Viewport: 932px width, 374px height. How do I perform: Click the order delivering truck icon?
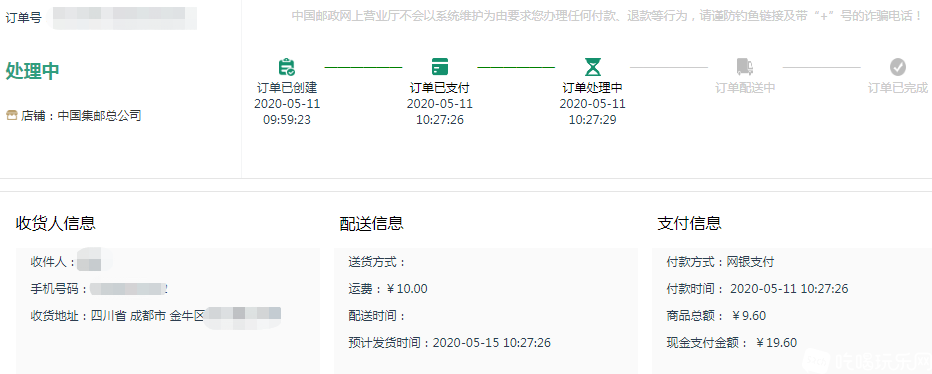745,67
